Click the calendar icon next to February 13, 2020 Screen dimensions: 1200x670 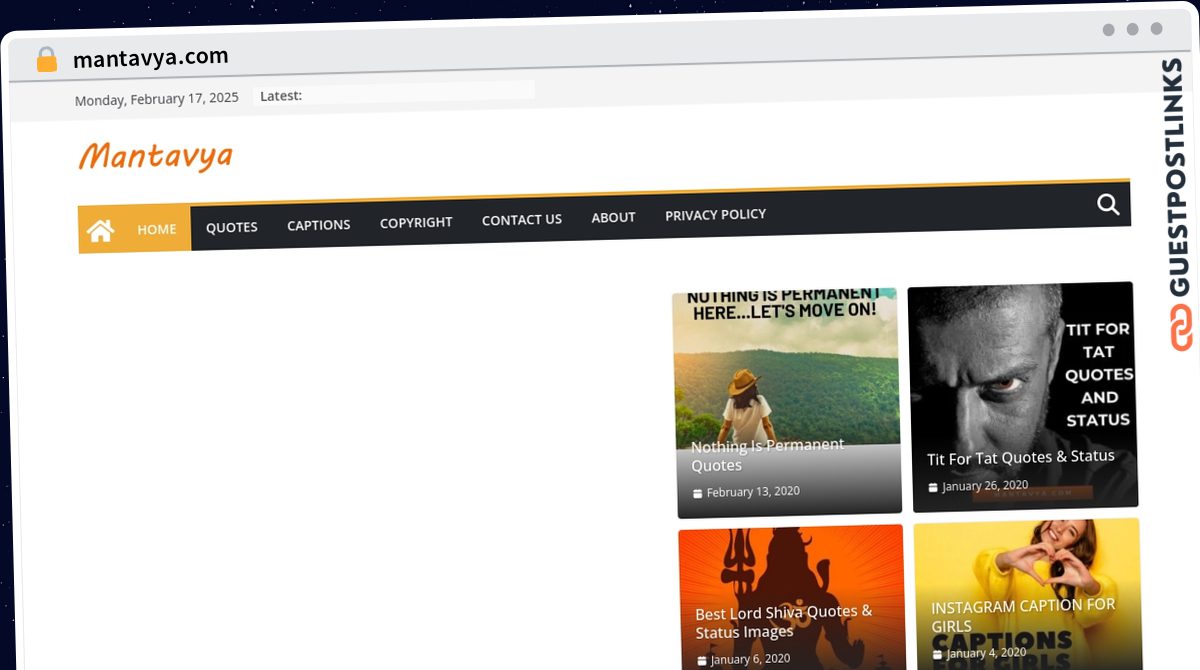[x=698, y=494]
